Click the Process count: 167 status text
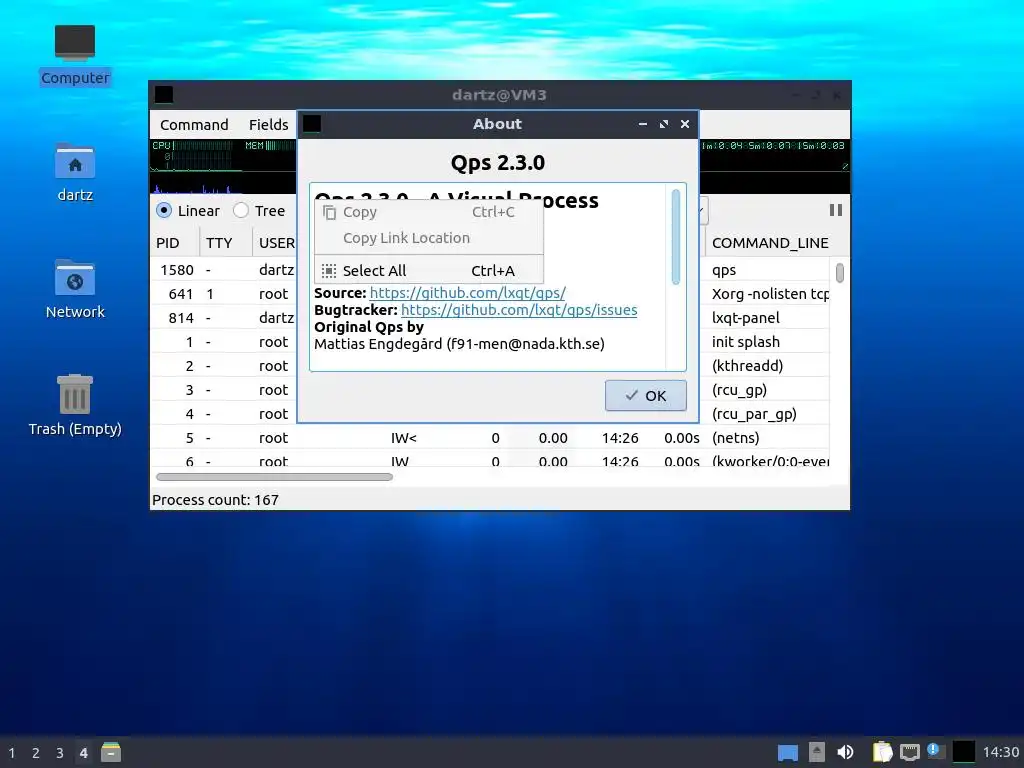 point(216,500)
